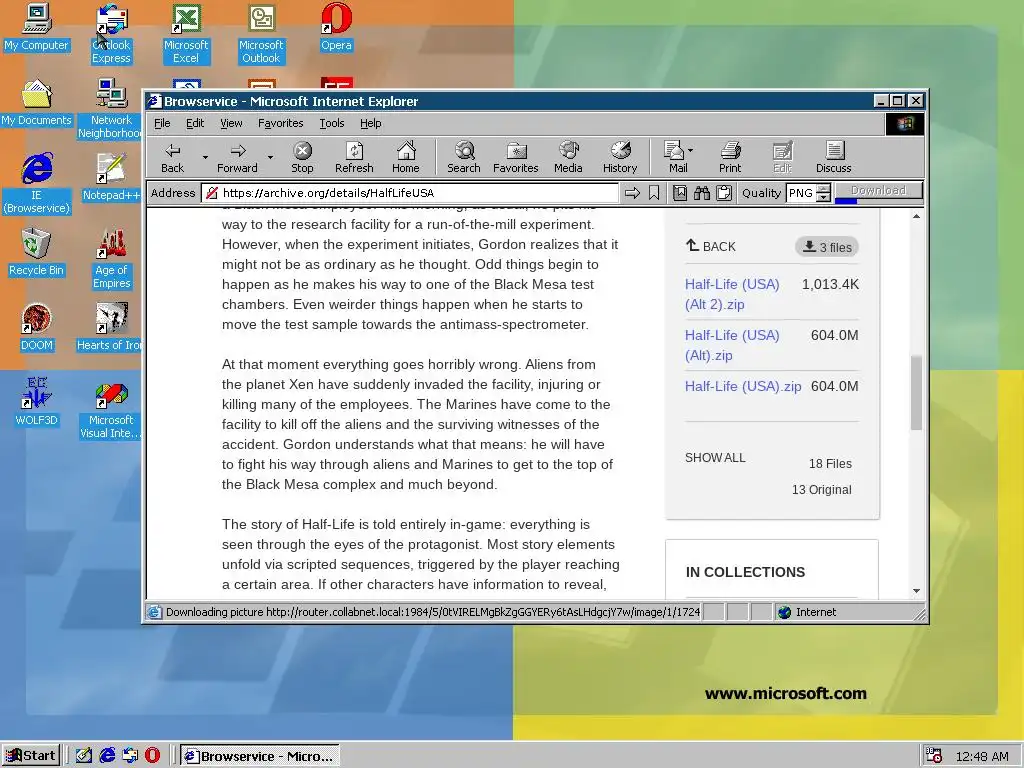Click the Forward toolbar button
The height and width of the screenshot is (768, 1024).
[x=237, y=158]
